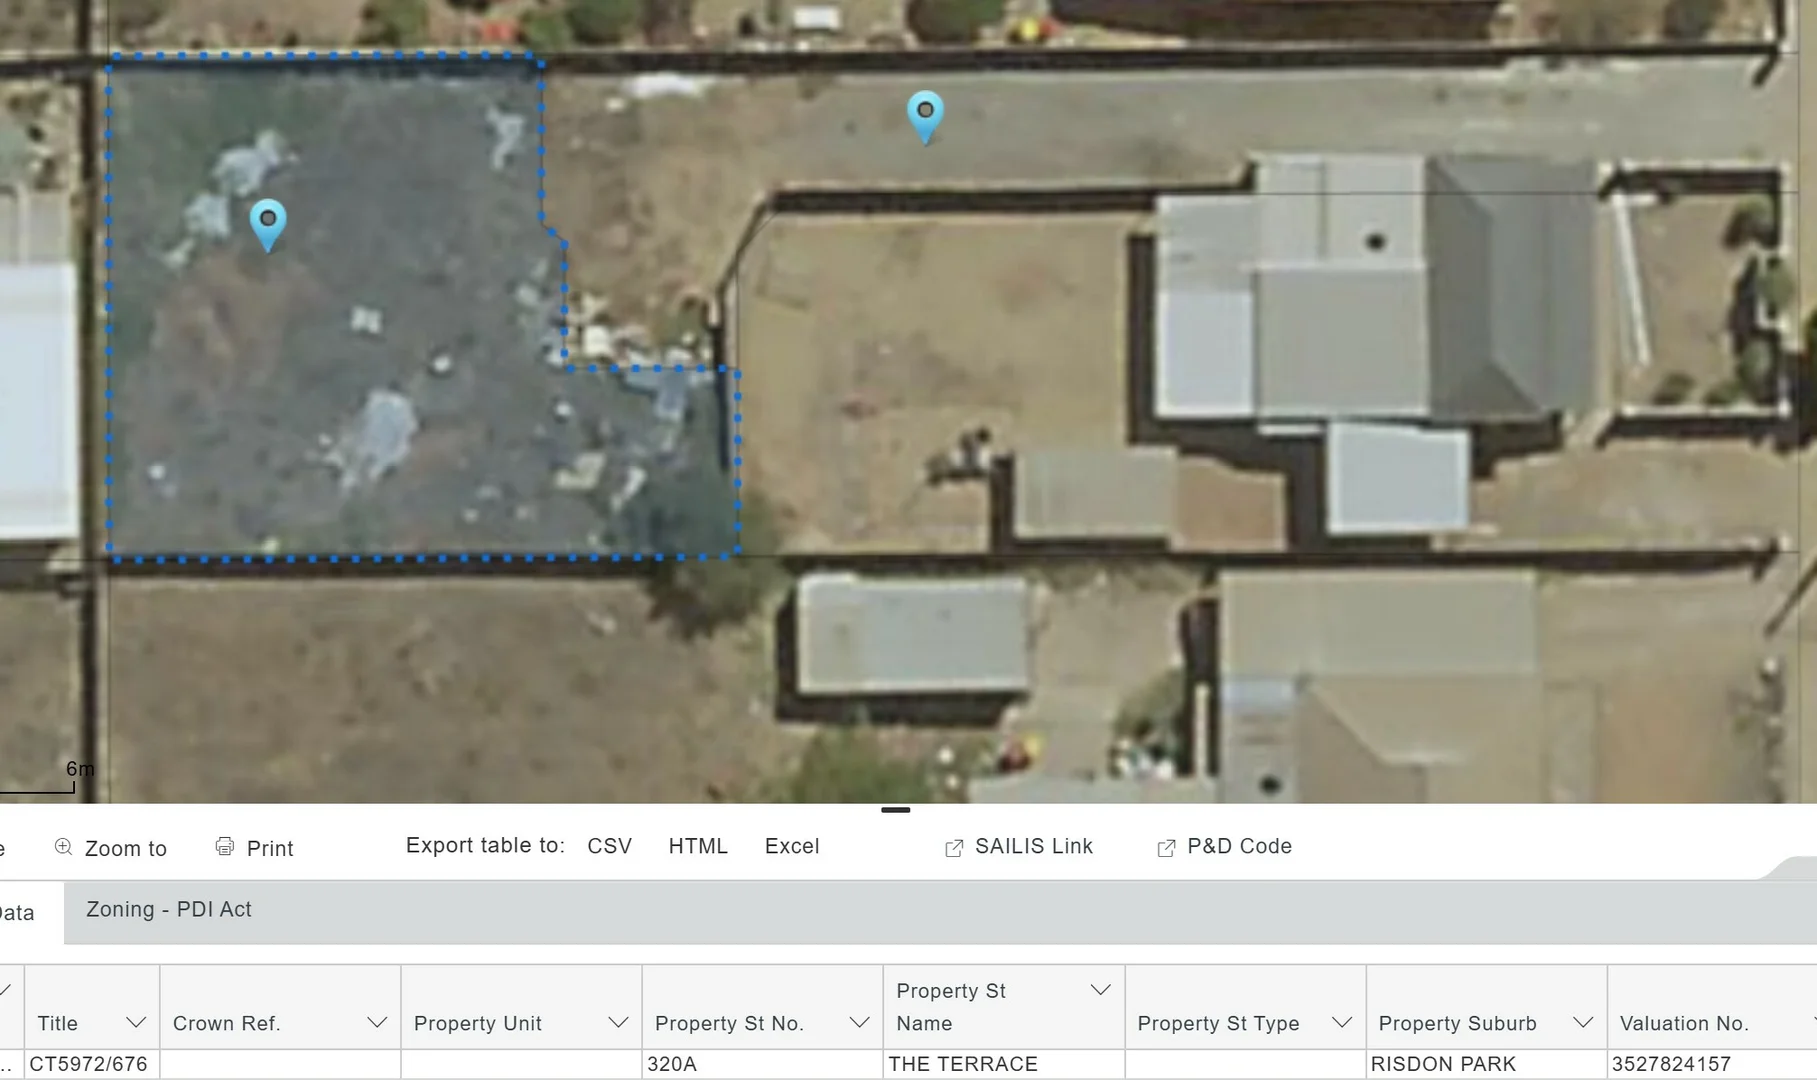
Task: Click the RISDON PARK suburb cell
Action: point(1443,1064)
